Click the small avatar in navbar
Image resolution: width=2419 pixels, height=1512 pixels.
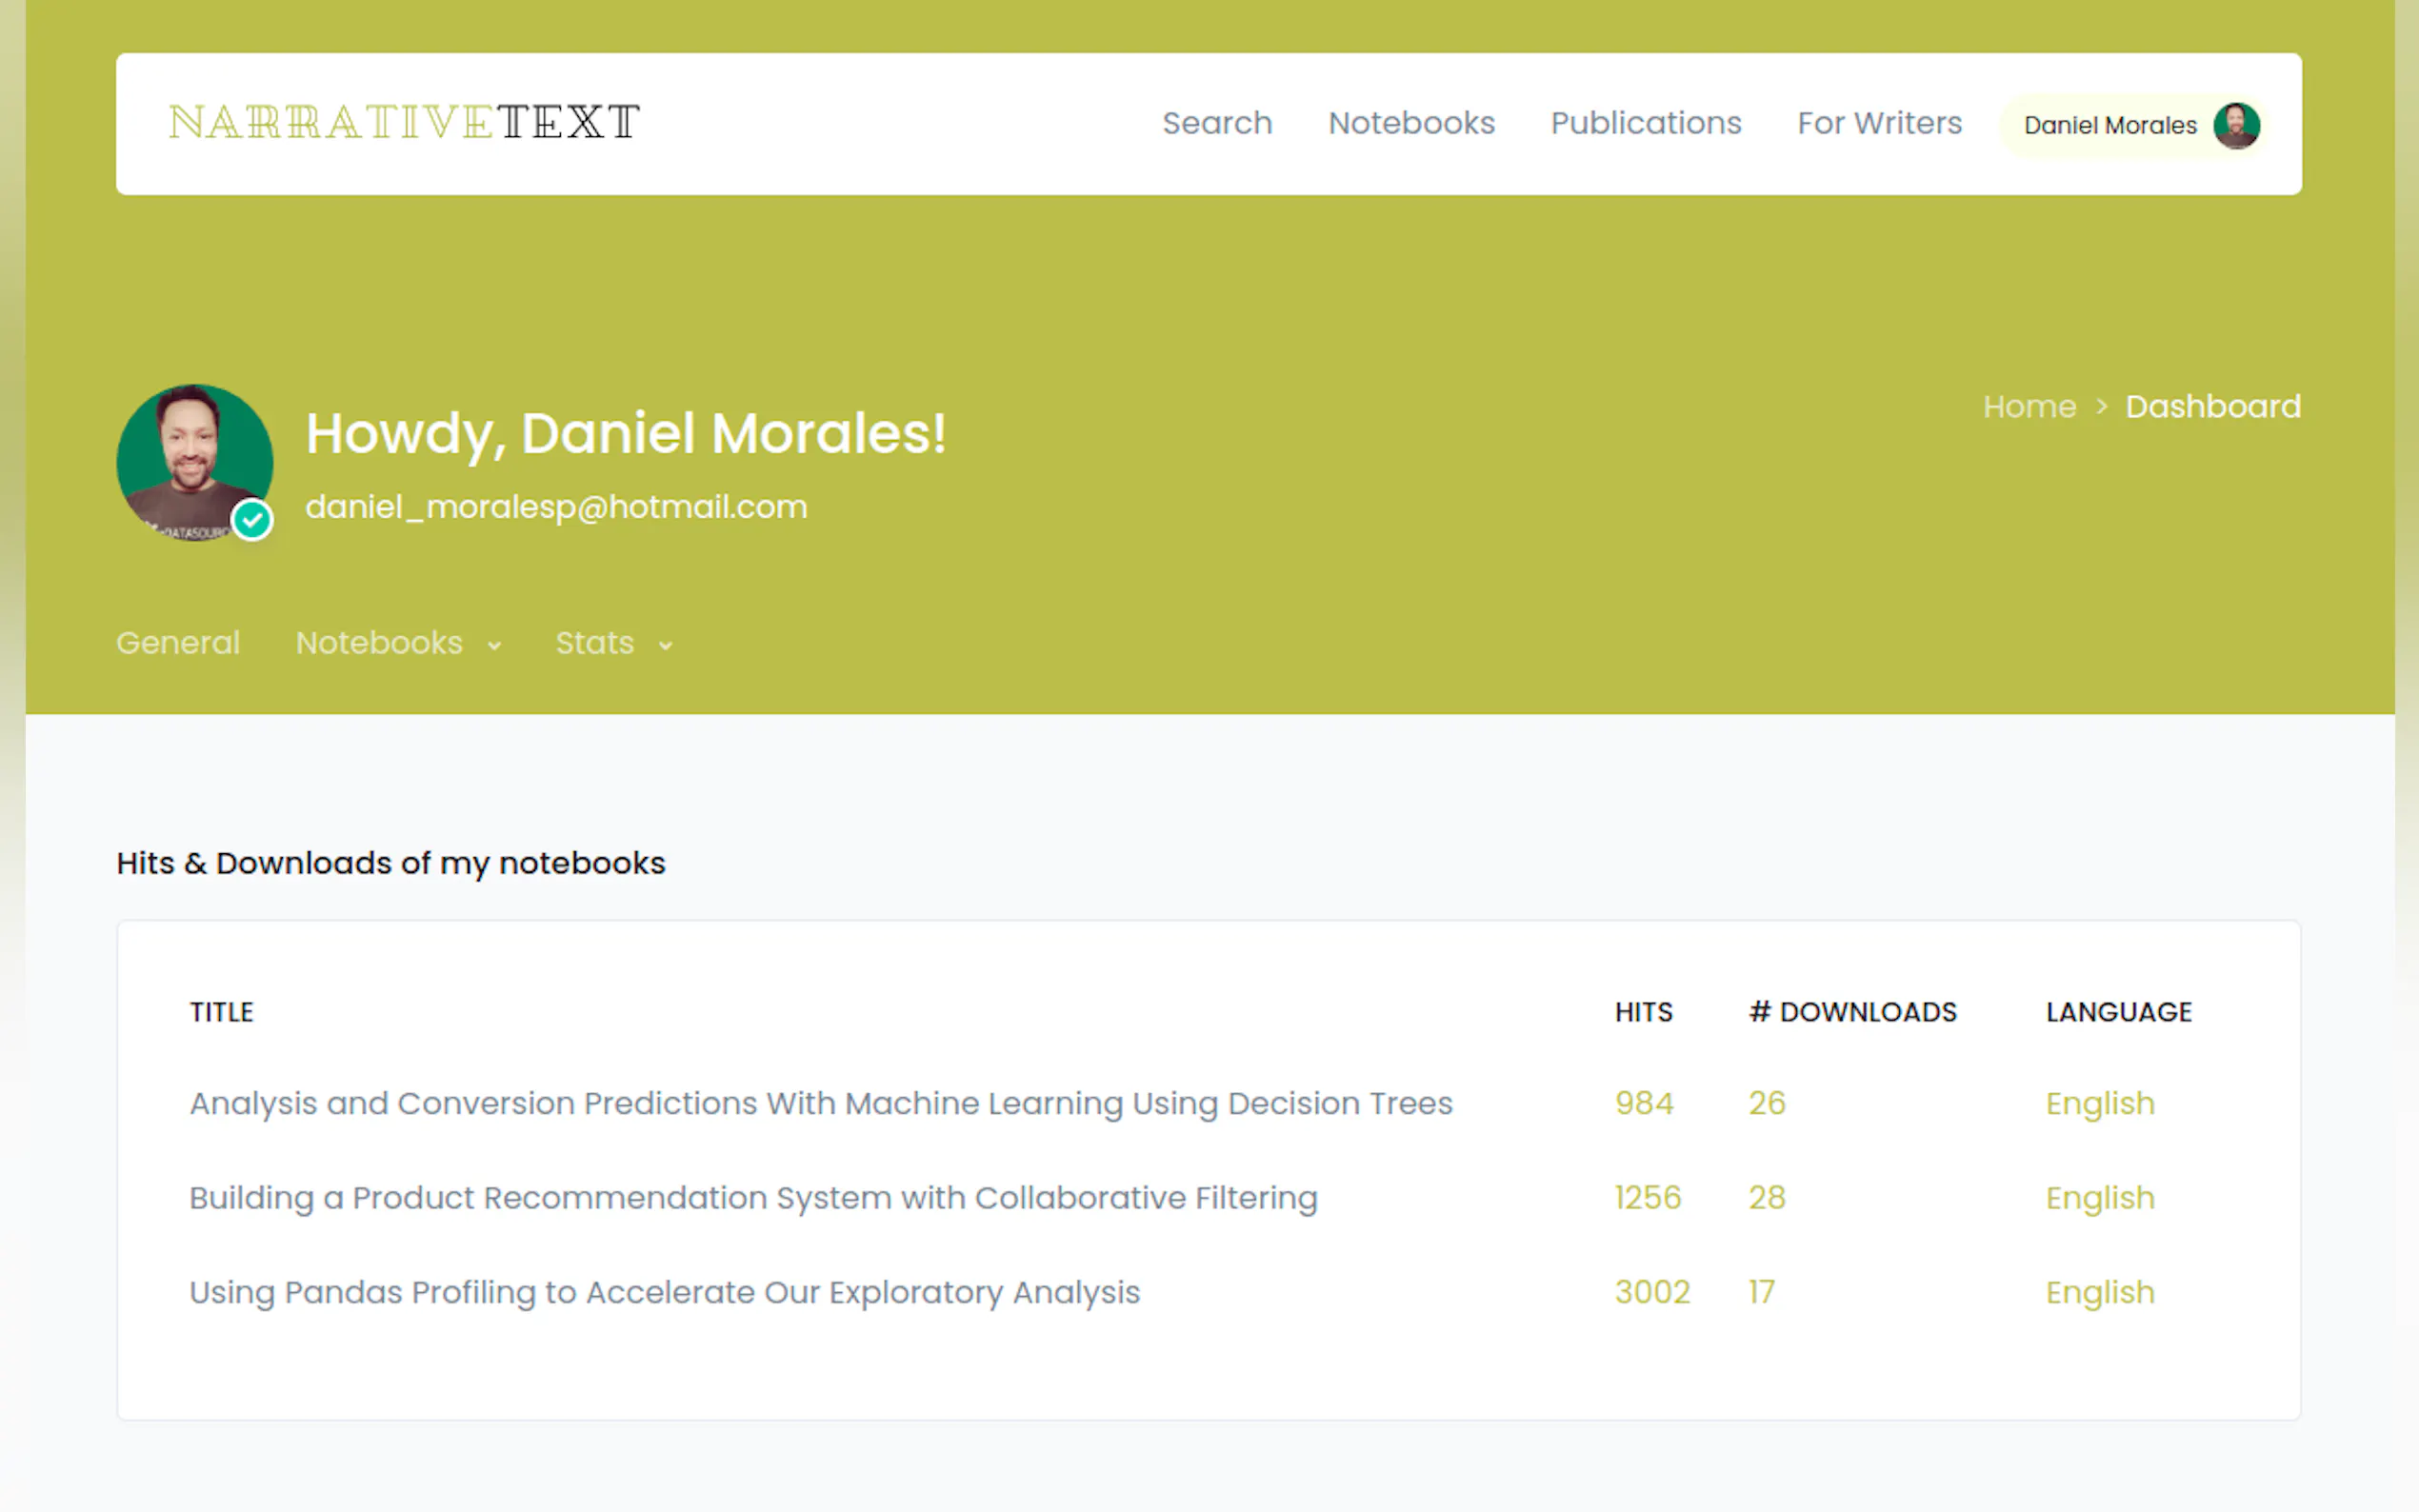(2235, 125)
